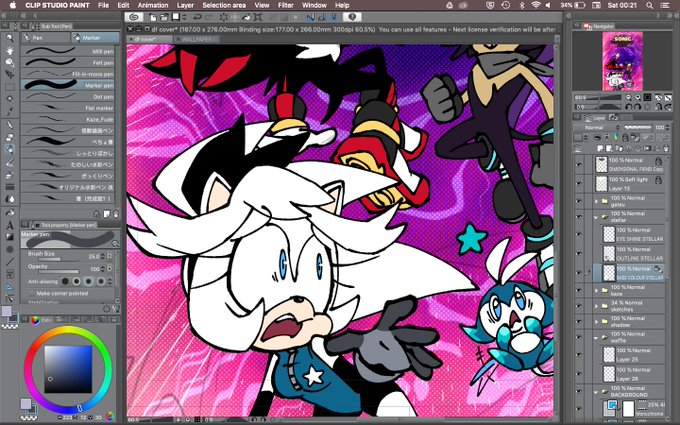Select the Text tool
The height and width of the screenshot is (425, 680).
coord(10,225)
